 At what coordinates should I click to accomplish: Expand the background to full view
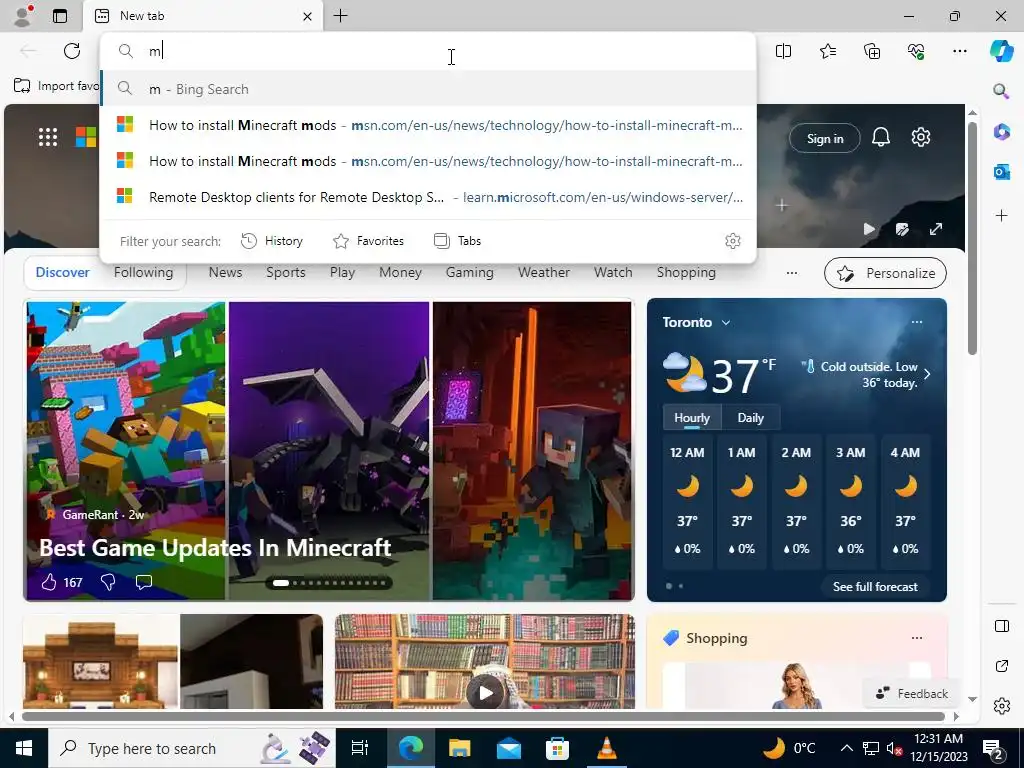(936, 229)
